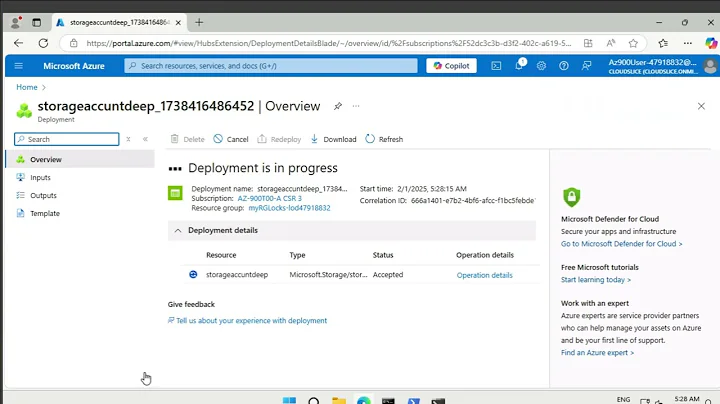The image size is (720, 404).
Task: Click the Microsoft Azure logo text
Action: [x=74, y=66]
